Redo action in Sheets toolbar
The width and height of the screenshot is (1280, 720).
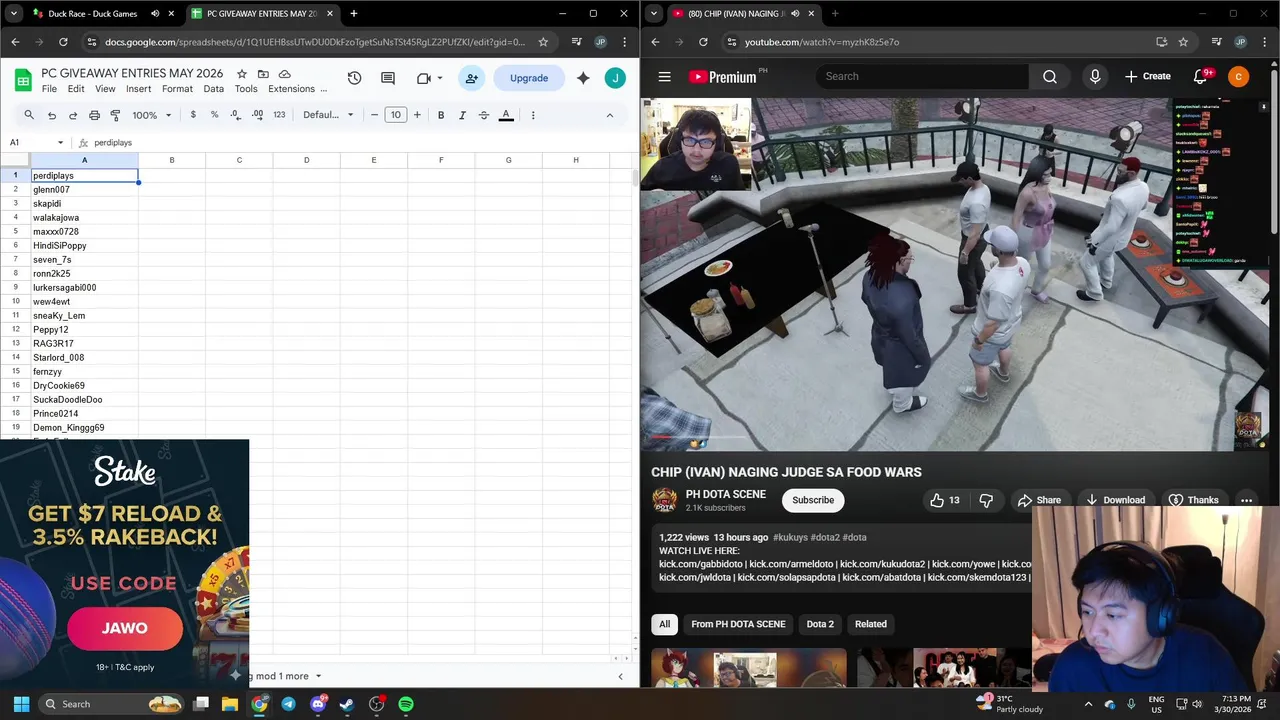pyautogui.click(x=73, y=115)
